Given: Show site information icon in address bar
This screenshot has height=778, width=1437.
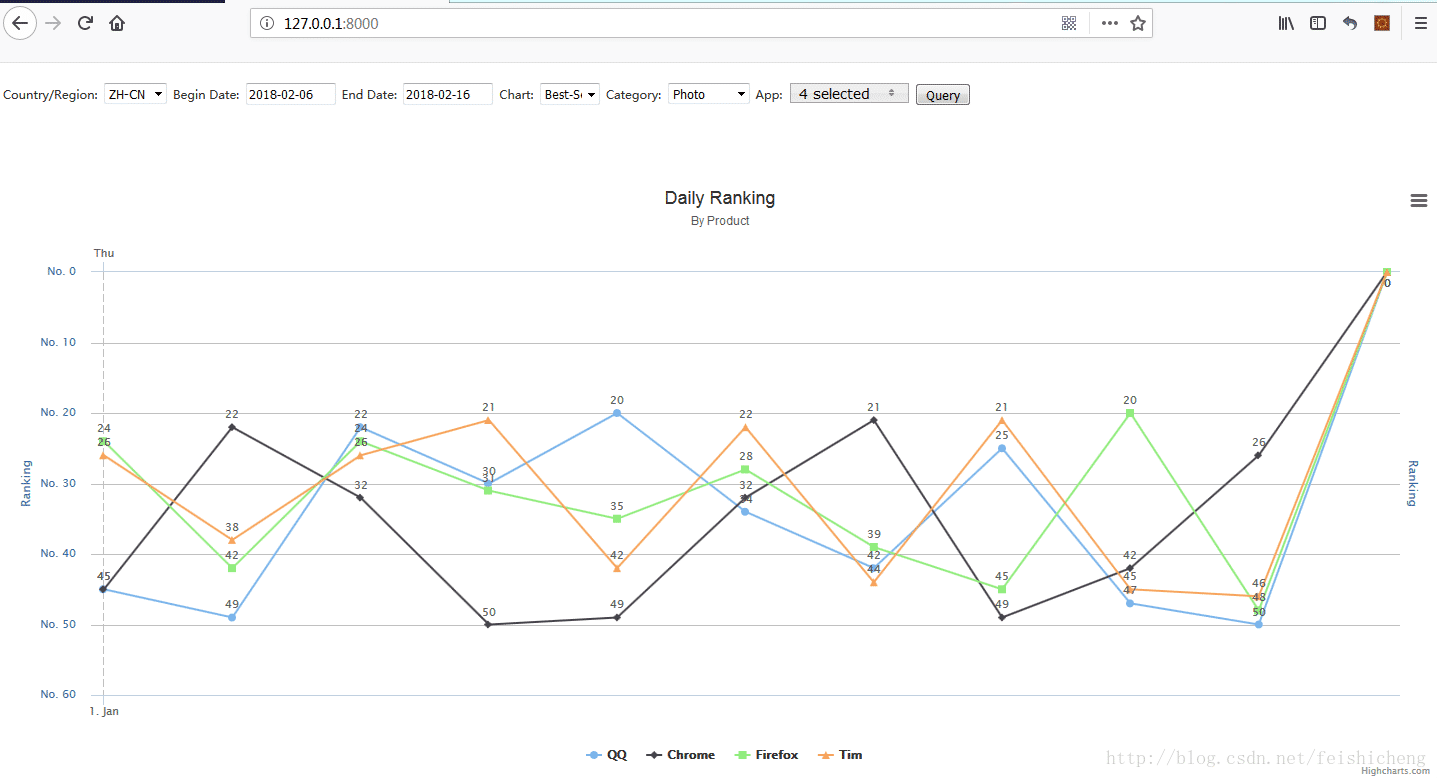Looking at the screenshot, I should point(266,23).
